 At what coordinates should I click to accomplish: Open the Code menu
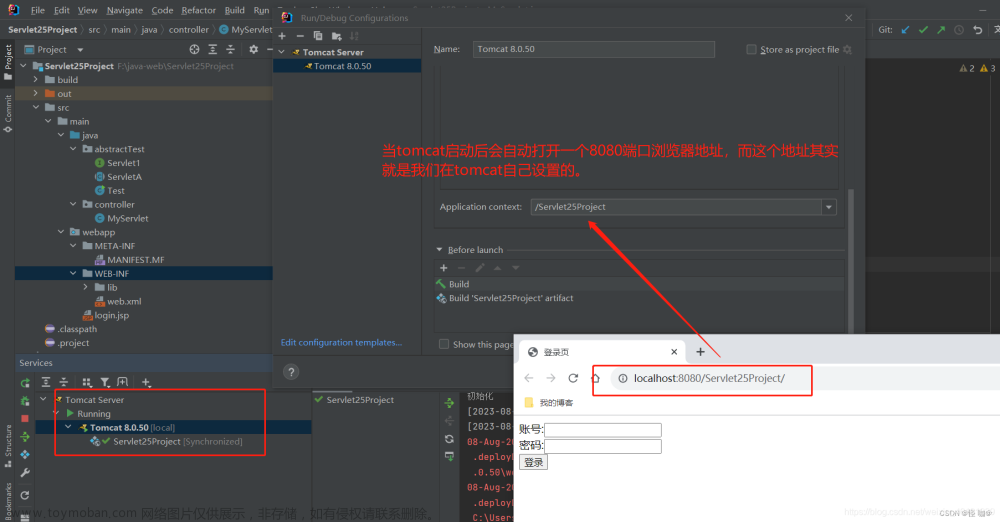coord(162,10)
